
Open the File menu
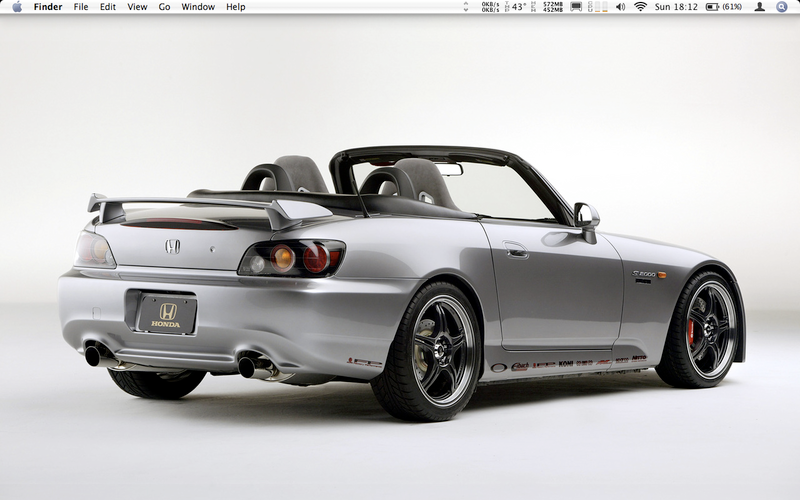click(x=81, y=7)
